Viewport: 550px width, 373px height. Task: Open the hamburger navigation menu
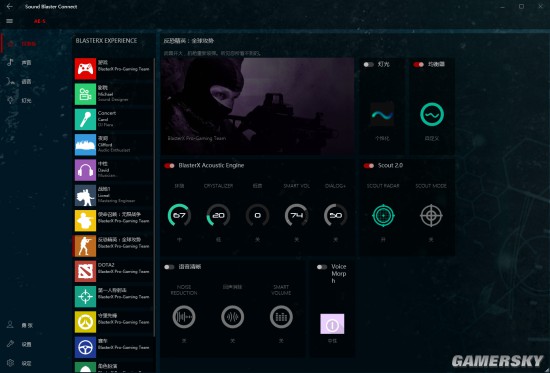(x=9, y=21)
